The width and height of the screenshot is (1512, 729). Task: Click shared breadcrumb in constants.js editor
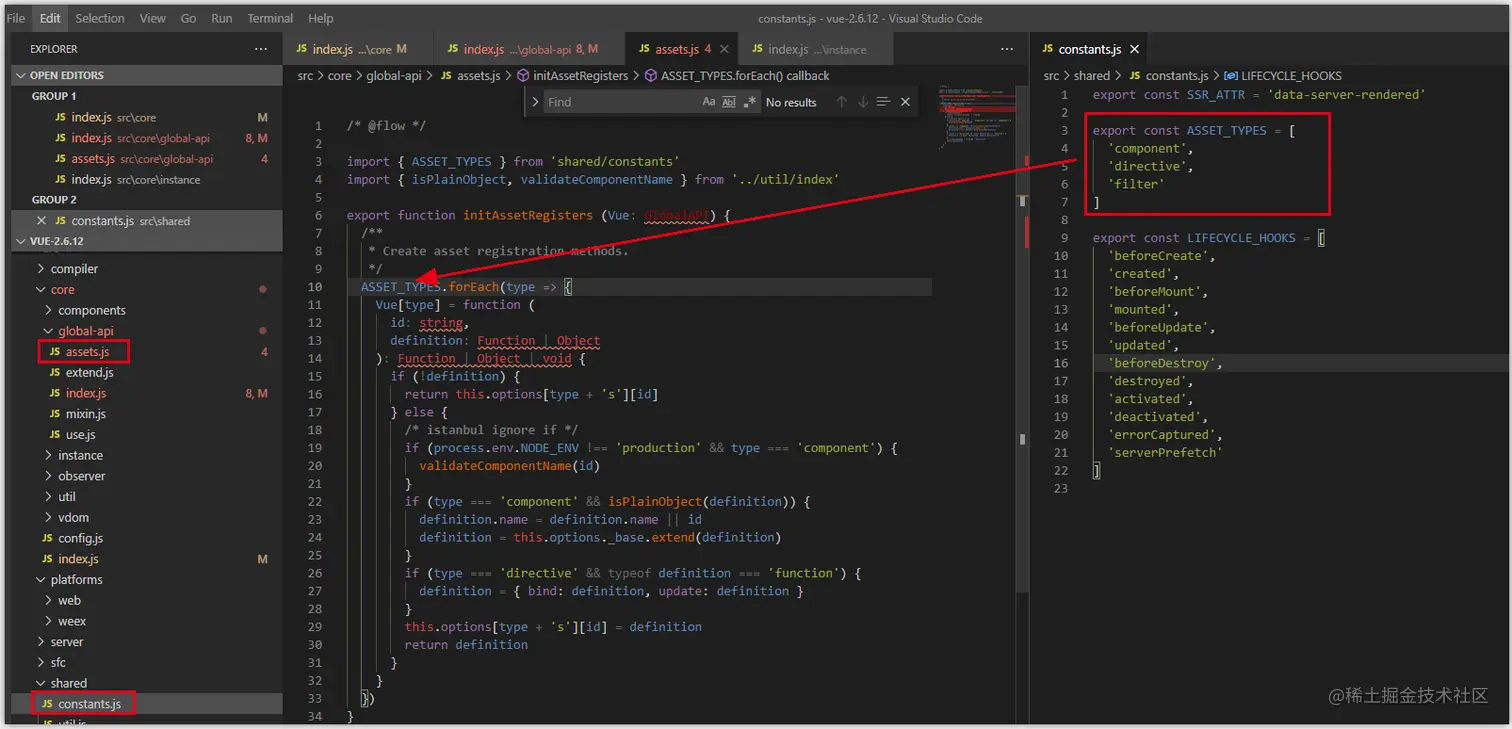click(1092, 76)
